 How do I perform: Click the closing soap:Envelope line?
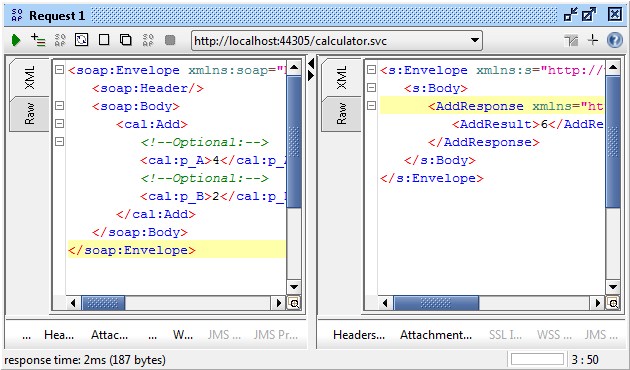(x=177, y=249)
